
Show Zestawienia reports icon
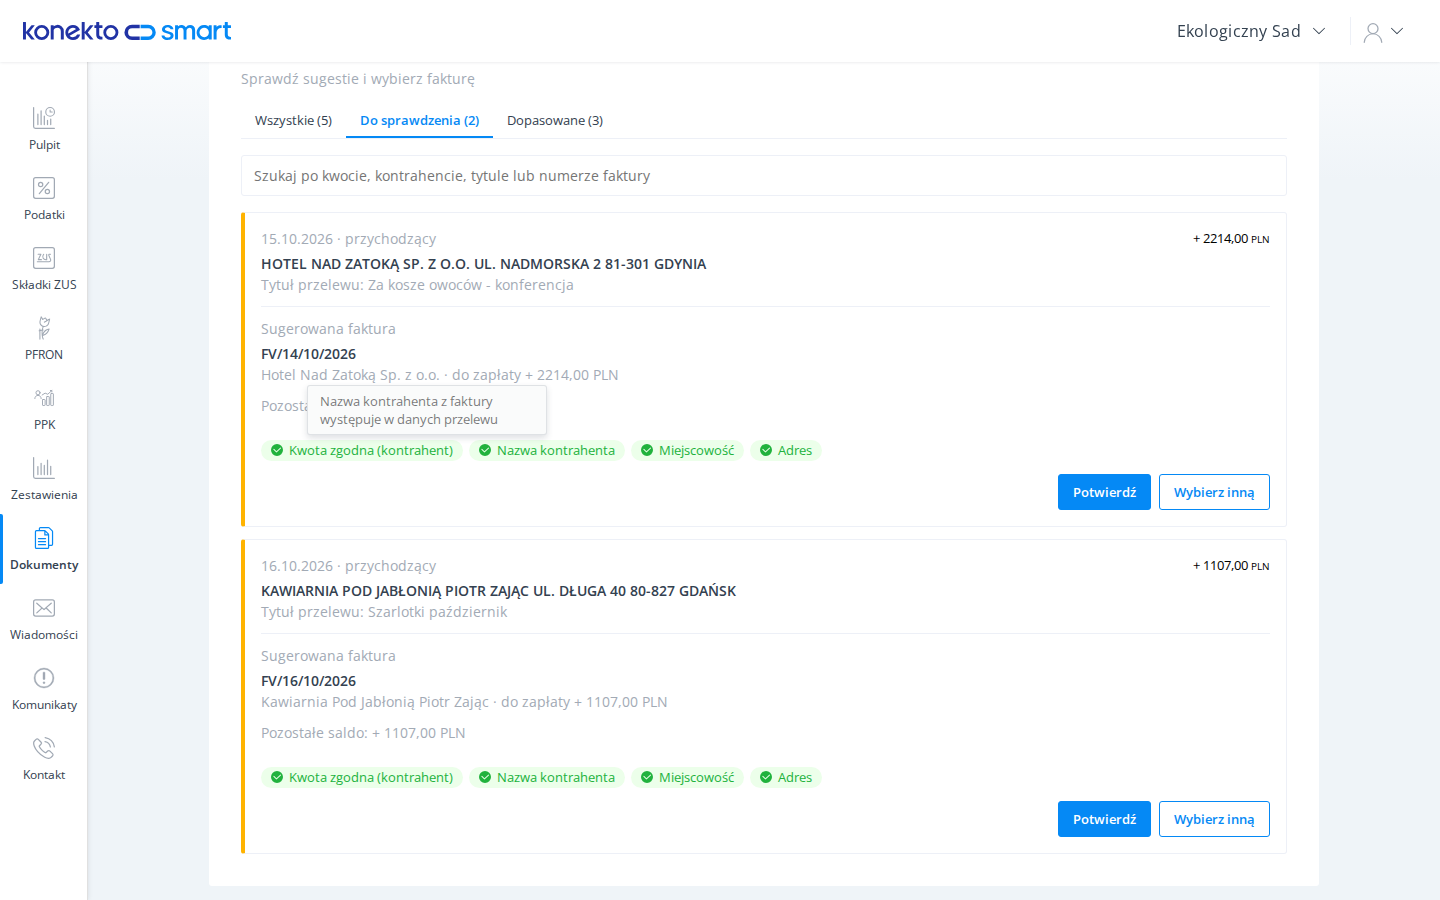pyautogui.click(x=44, y=468)
